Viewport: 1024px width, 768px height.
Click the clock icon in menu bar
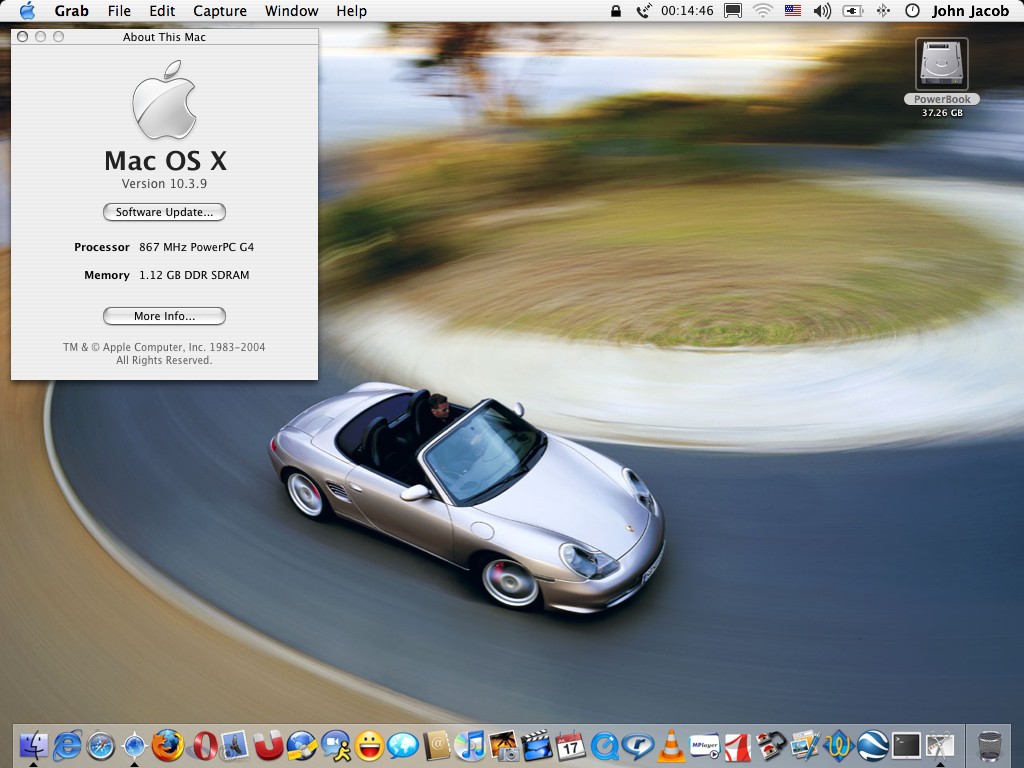[x=912, y=10]
